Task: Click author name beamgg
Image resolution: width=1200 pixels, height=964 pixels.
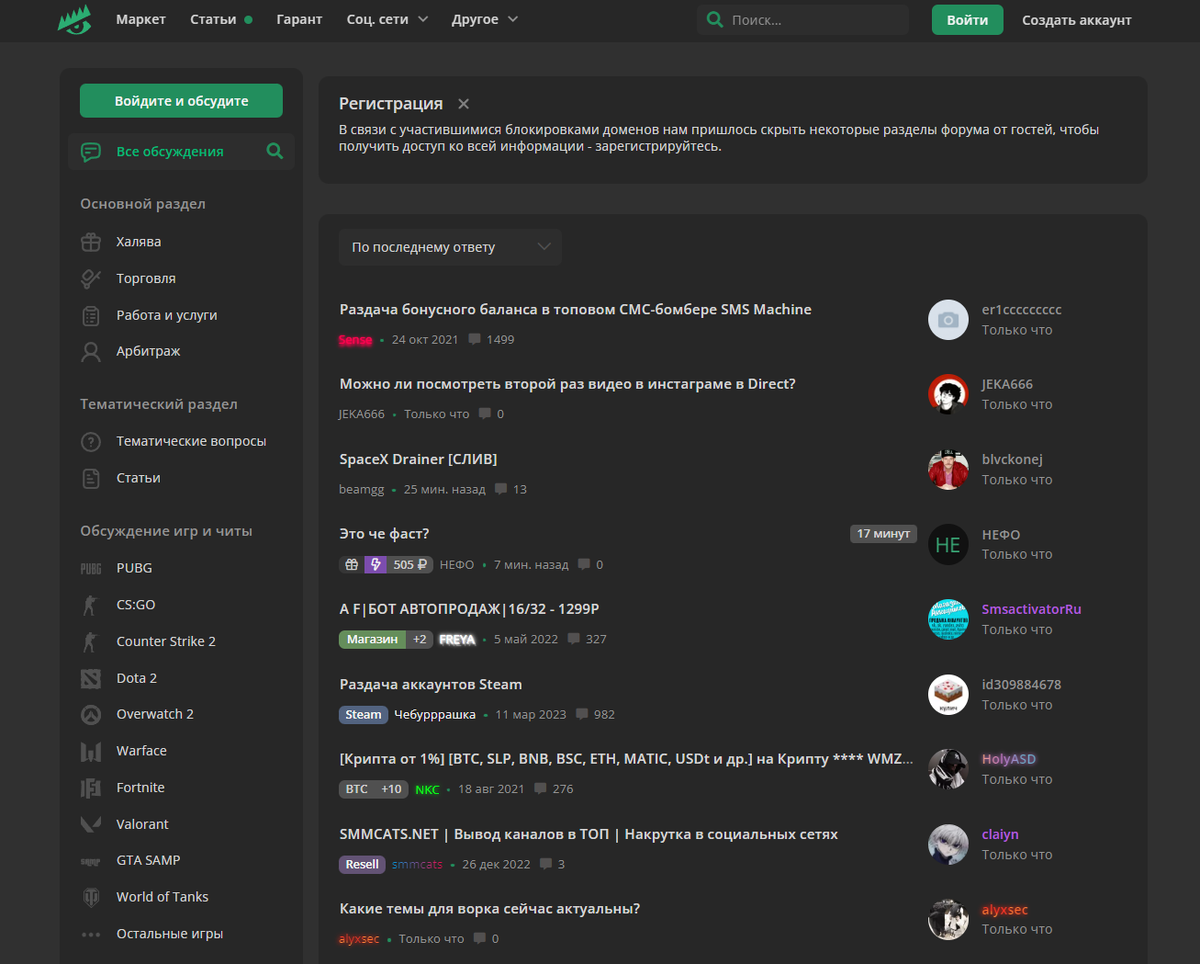Action: [x=361, y=489]
